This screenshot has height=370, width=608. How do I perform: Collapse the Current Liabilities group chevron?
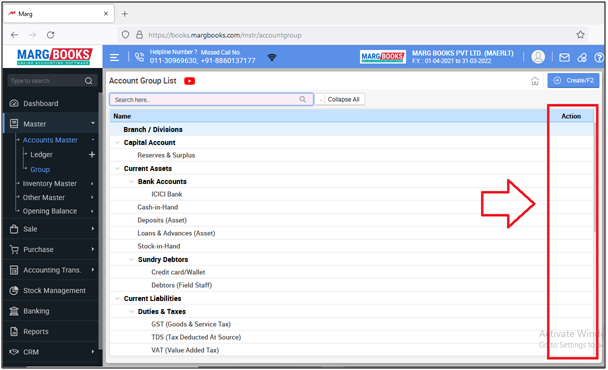coord(117,298)
